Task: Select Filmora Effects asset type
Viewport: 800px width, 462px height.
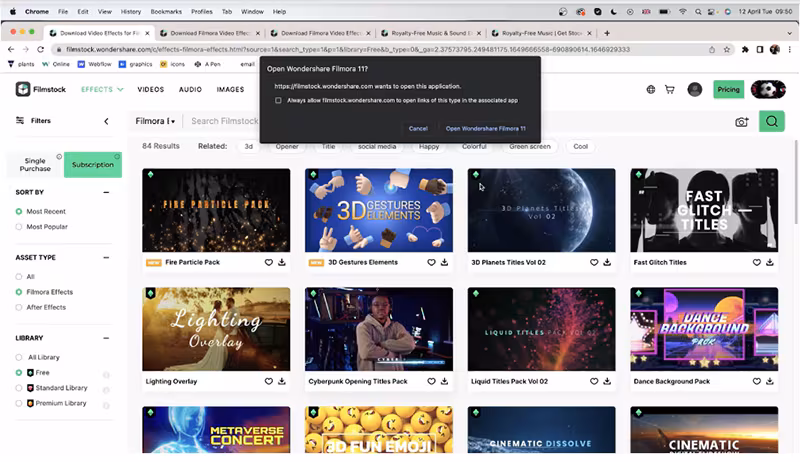Action: (19, 292)
